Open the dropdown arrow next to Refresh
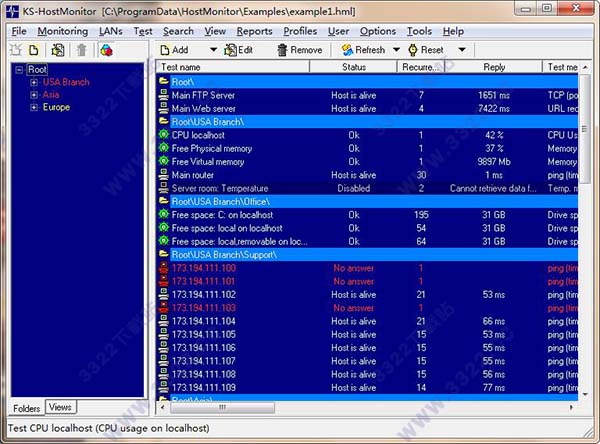Screen dimensions: 600x444 pyautogui.click(x=396, y=50)
